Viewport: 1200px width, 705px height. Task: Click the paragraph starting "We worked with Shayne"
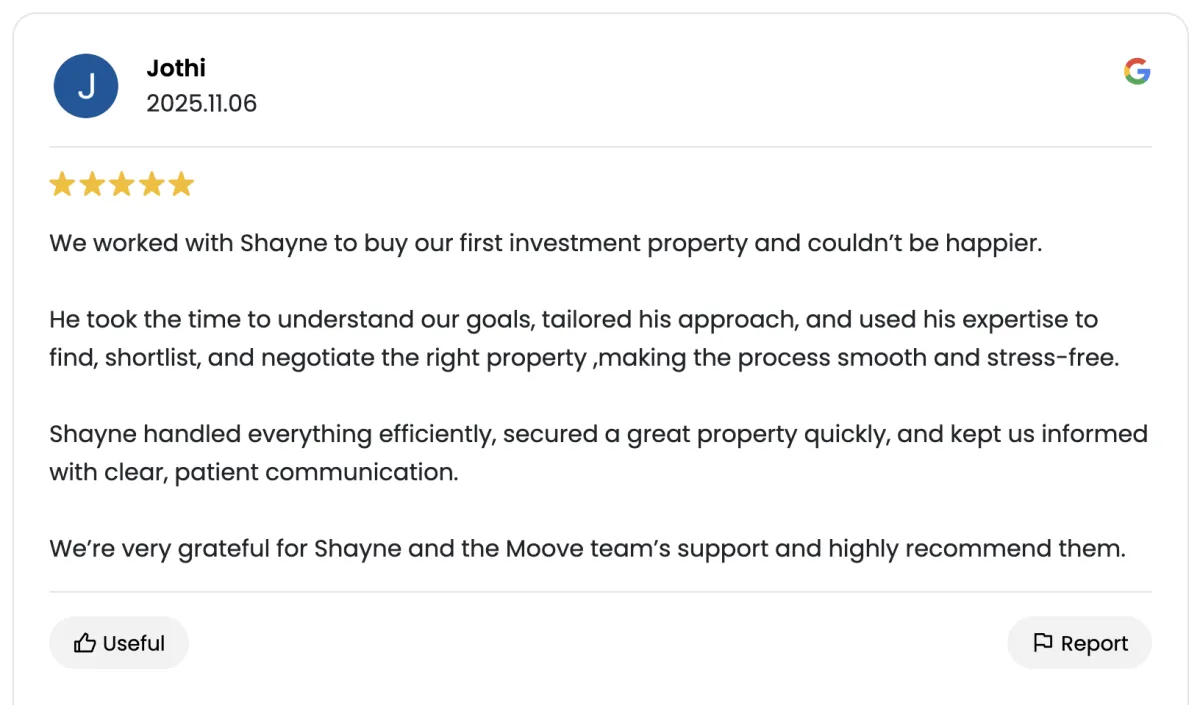tap(545, 243)
